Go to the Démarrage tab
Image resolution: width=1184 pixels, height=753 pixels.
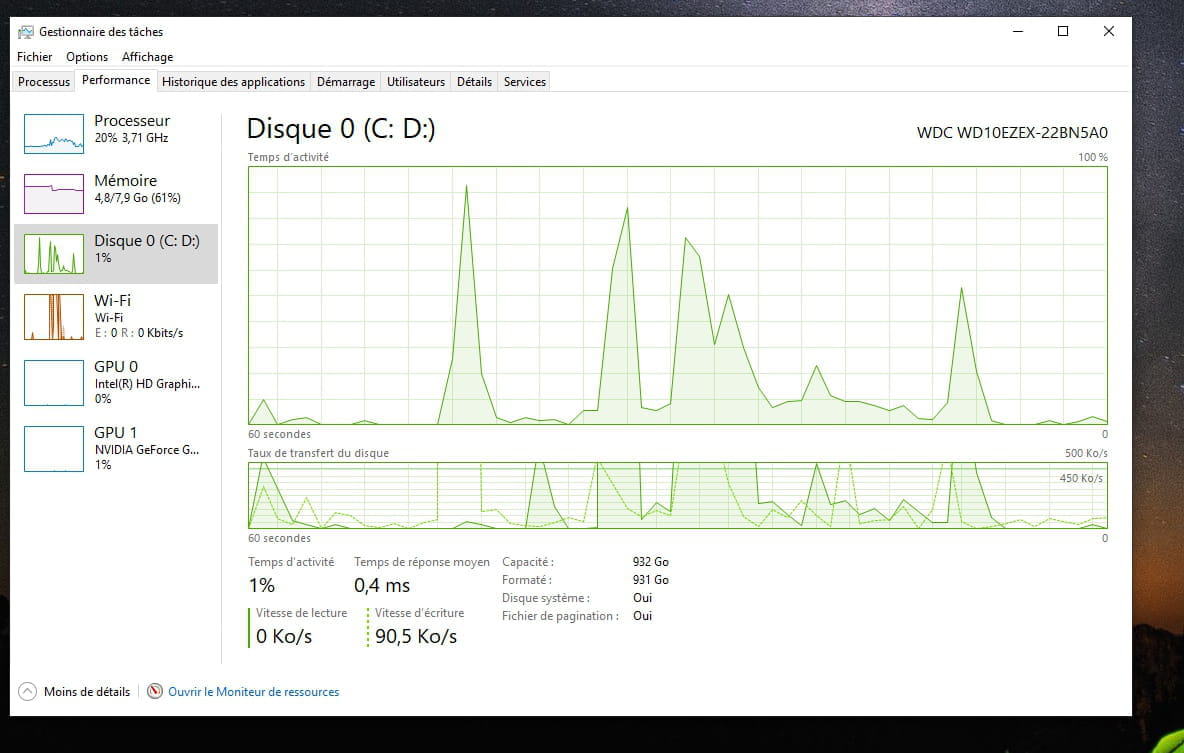tap(346, 82)
